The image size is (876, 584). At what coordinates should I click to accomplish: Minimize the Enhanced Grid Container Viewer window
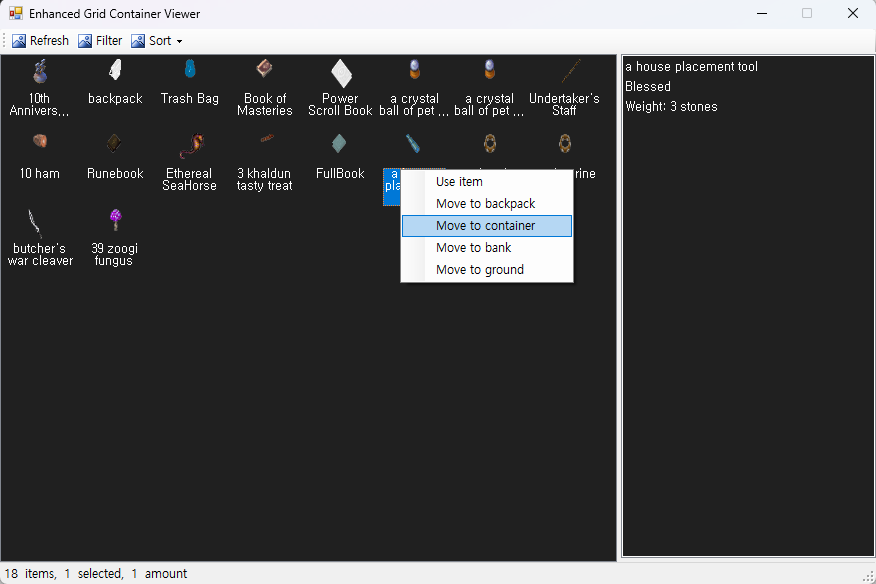(761, 13)
